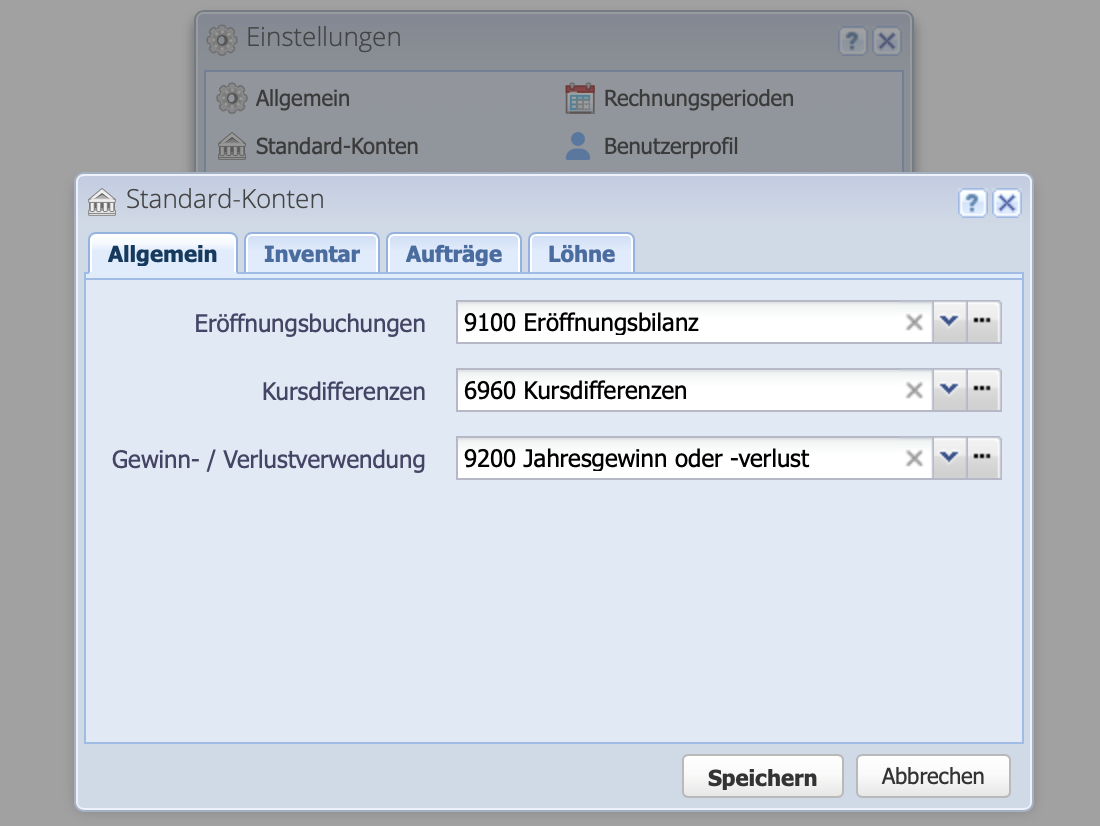Expand the Gewinn-/Verlustverwendung dropdown
The height and width of the screenshot is (826, 1100).
950,458
